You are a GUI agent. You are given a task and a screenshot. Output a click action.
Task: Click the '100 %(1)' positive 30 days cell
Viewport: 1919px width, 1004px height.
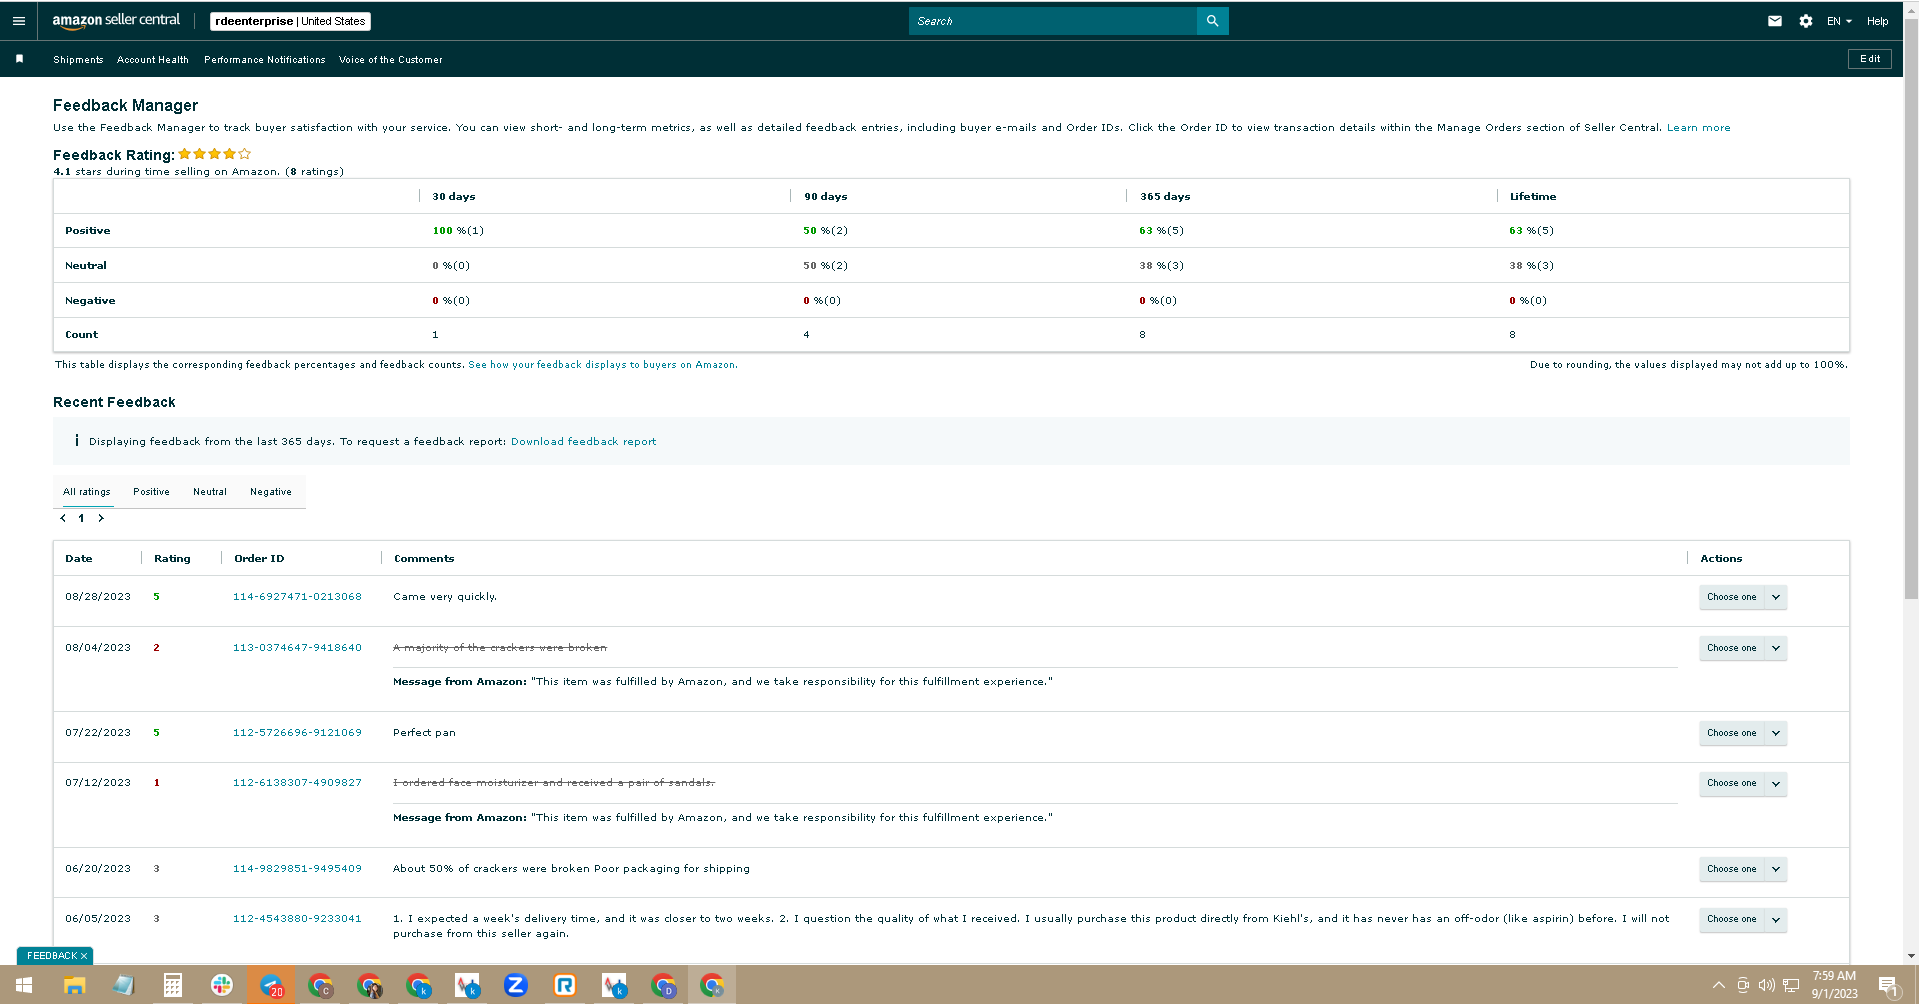pos(458,231)
